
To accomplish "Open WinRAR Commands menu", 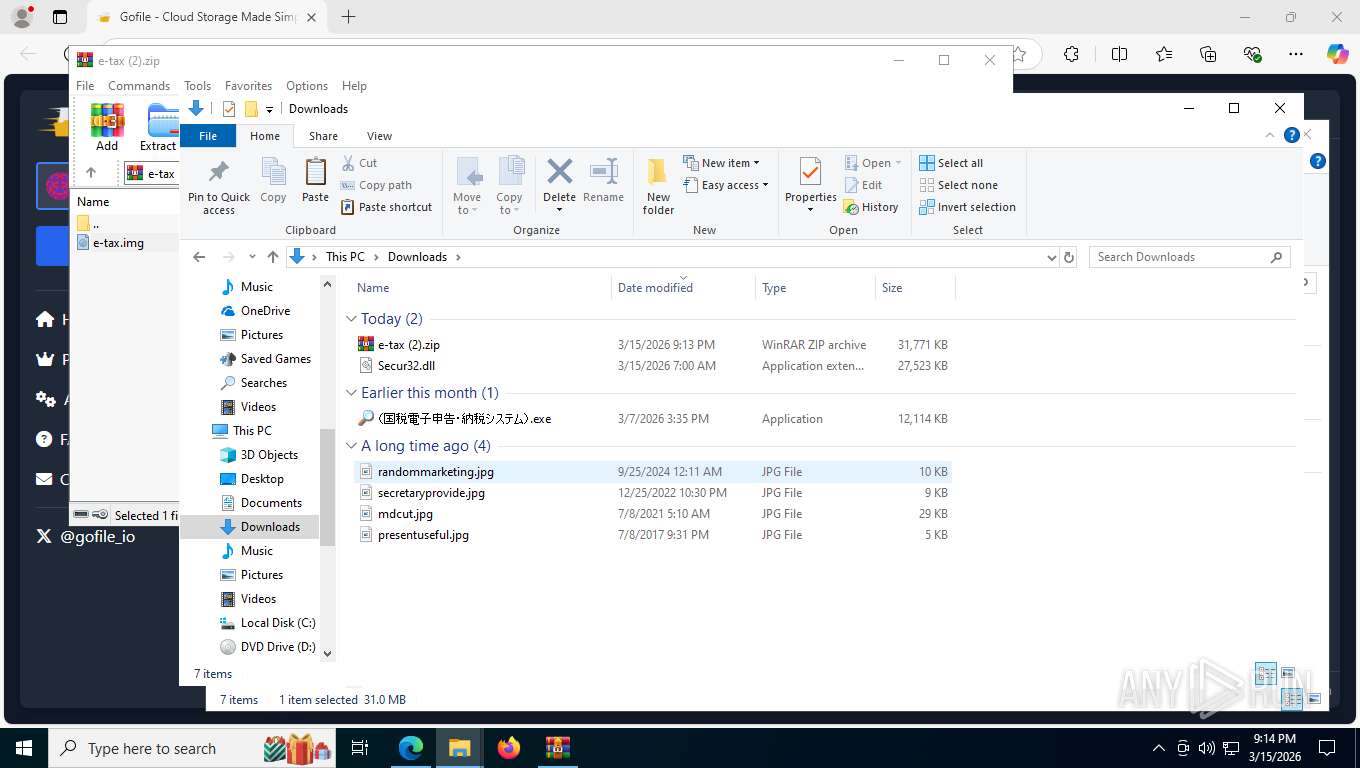I will [x=139, y=86].
